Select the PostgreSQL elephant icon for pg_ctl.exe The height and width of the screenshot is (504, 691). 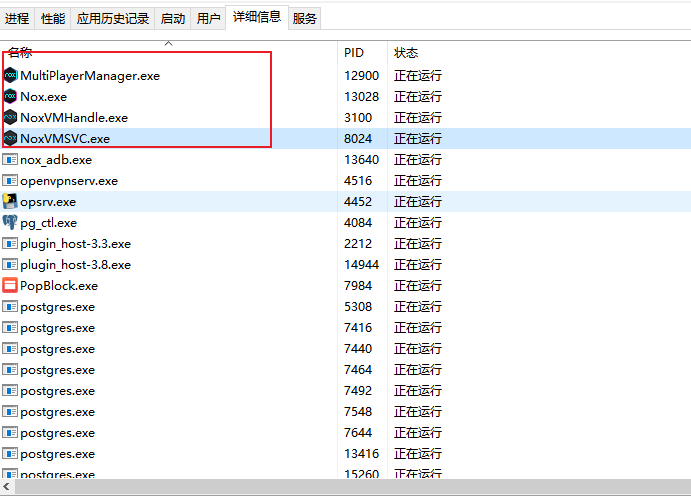point(10,222)
